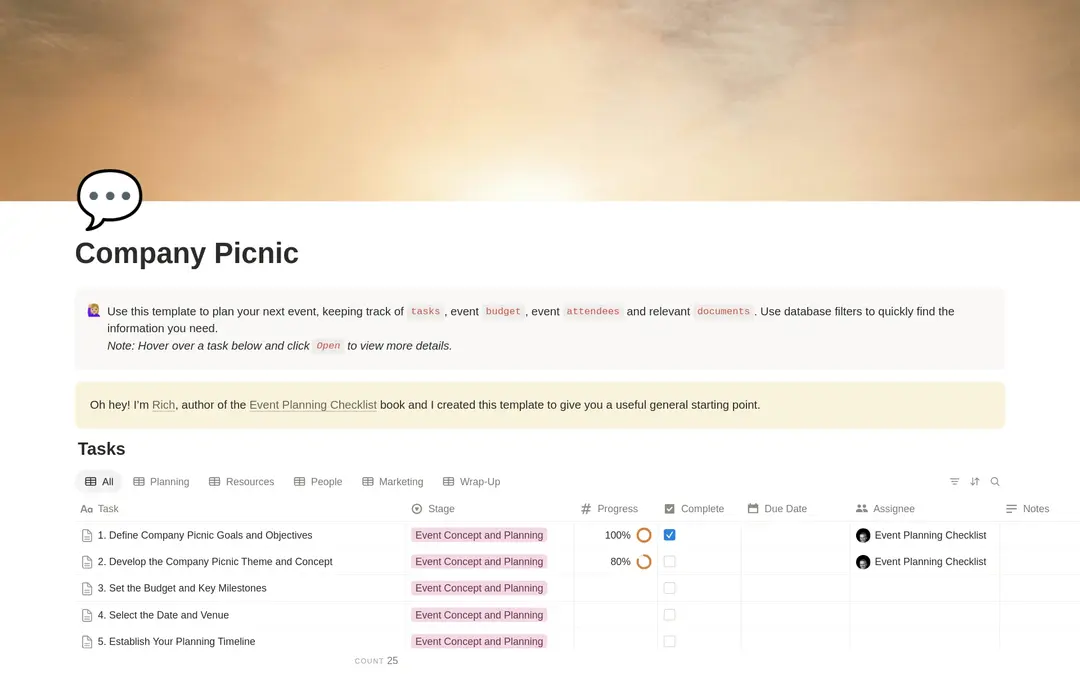Click page icon beside Set the Budget task
The image size is (1080, 674).
[87, 589]
